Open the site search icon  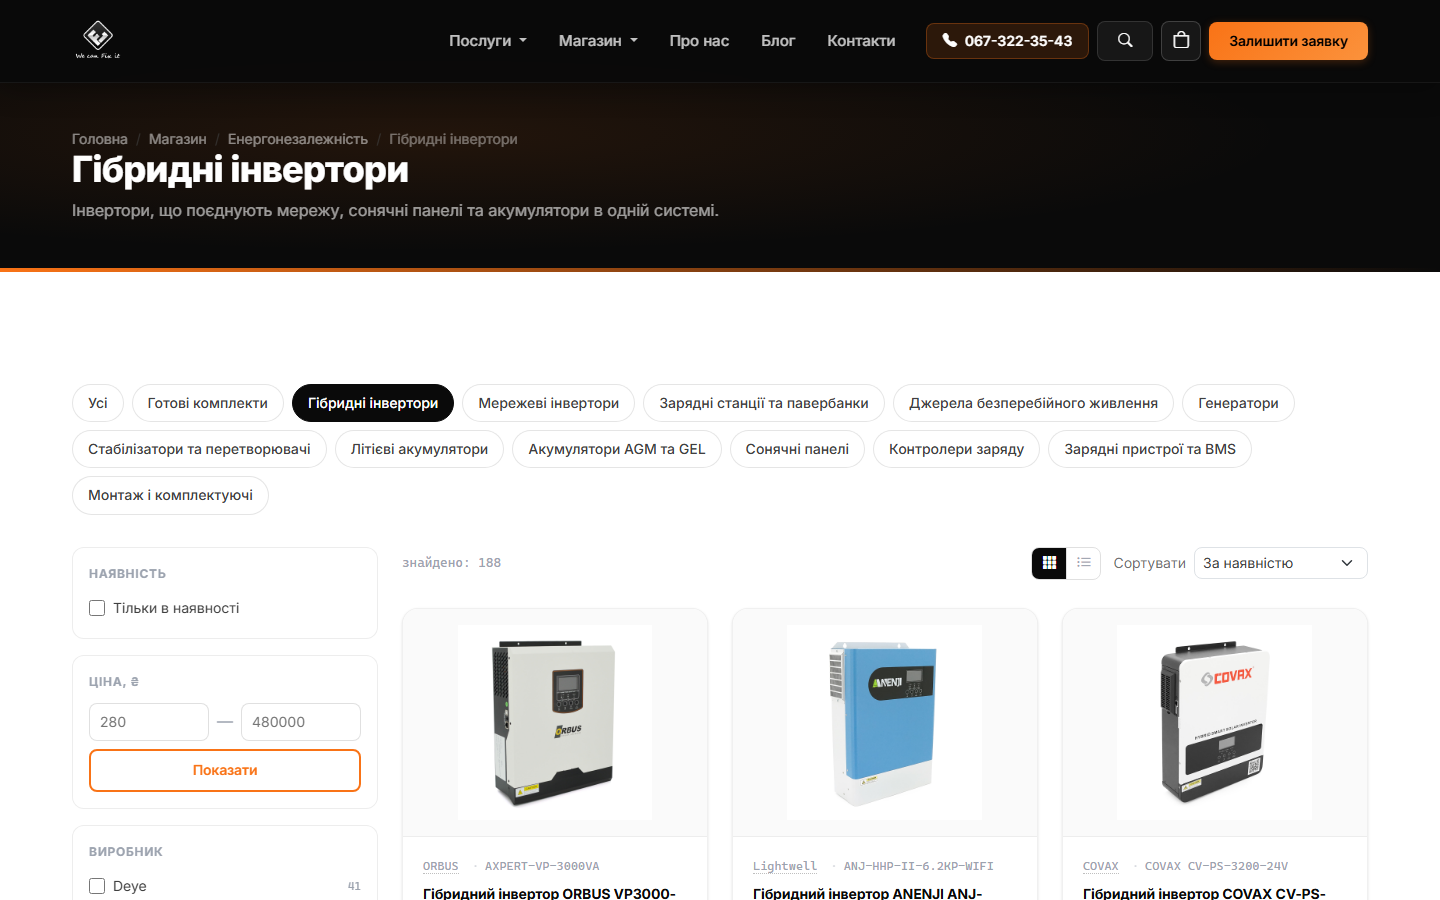tap(1125, 41)
